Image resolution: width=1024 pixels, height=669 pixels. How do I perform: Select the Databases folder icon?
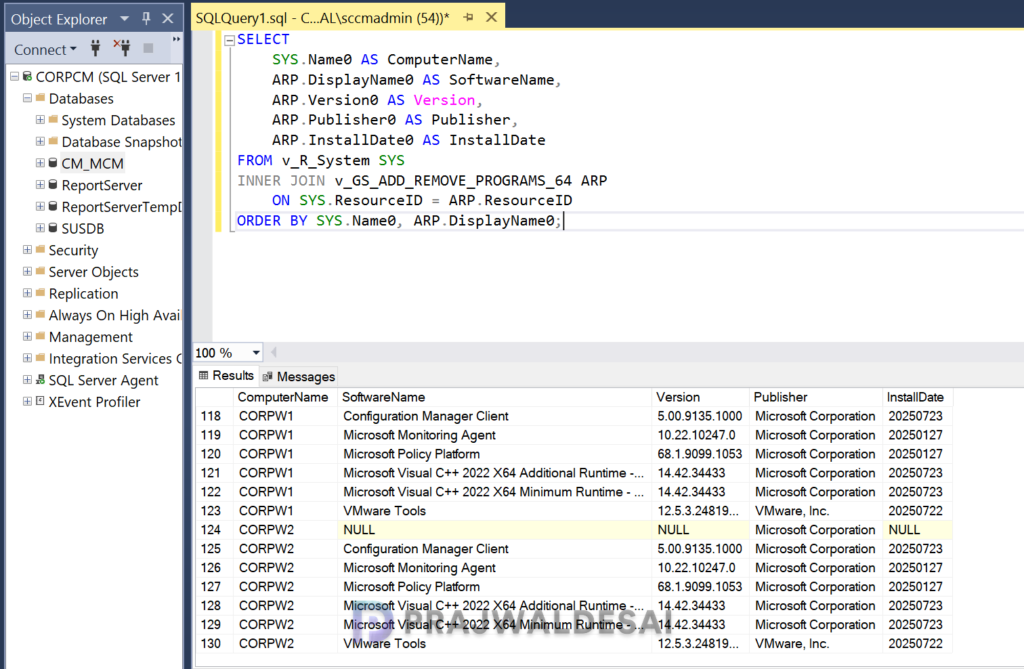pos(40,98)
